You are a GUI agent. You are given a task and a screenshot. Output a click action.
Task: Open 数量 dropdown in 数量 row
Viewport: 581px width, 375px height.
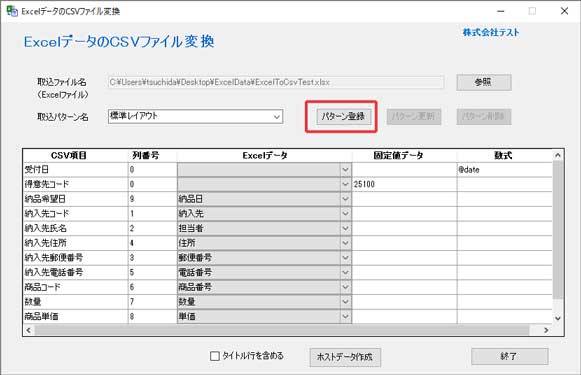[x=345, y=302]
